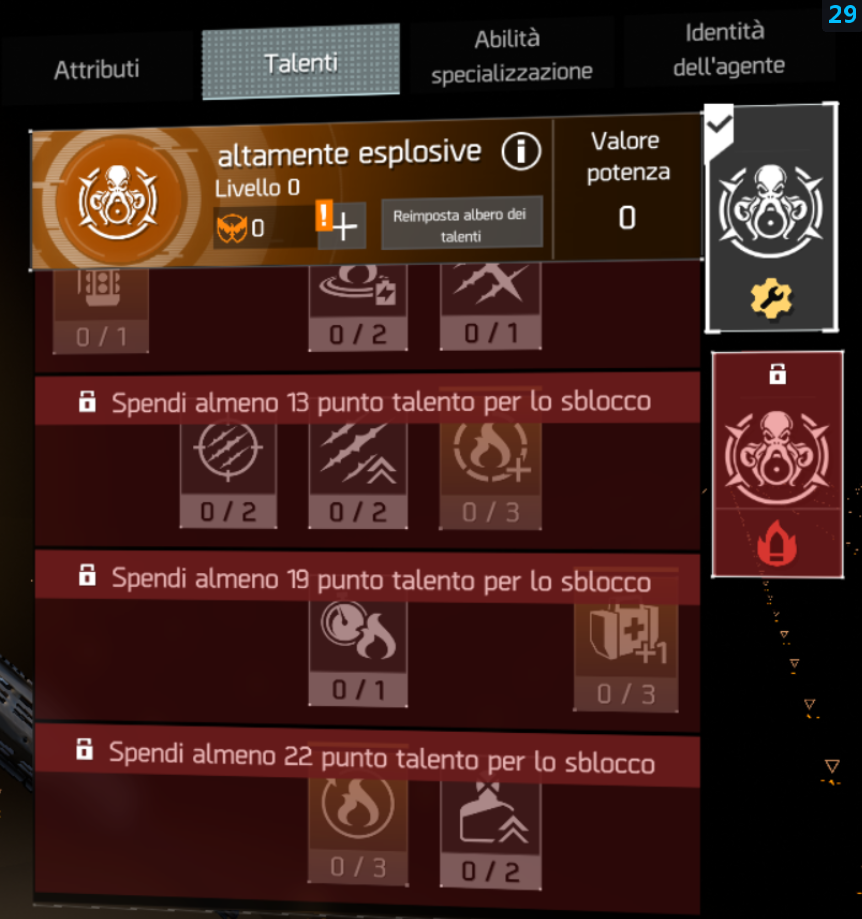Select the crosshair claw talent 0/2

pyautogui.click(x=228, y=475)
